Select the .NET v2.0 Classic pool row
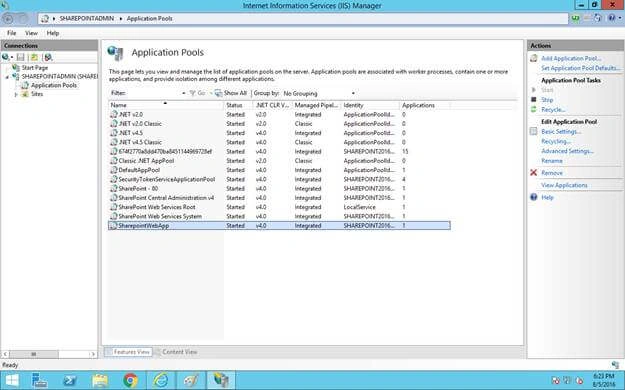 point(279,124)
